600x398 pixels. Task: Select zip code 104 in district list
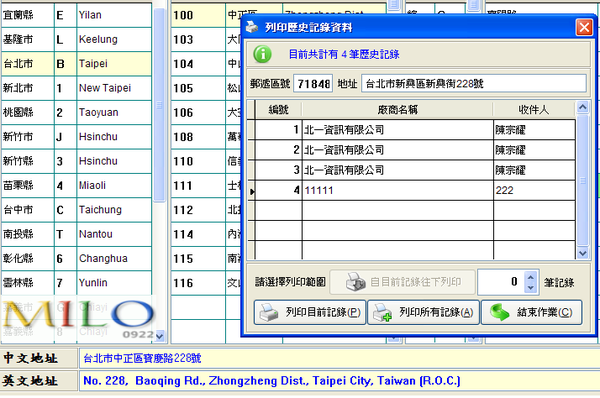198,64
